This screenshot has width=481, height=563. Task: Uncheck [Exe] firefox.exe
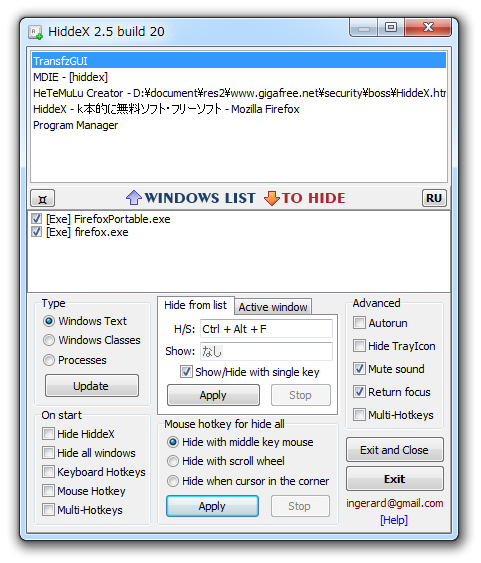point(37,232)
